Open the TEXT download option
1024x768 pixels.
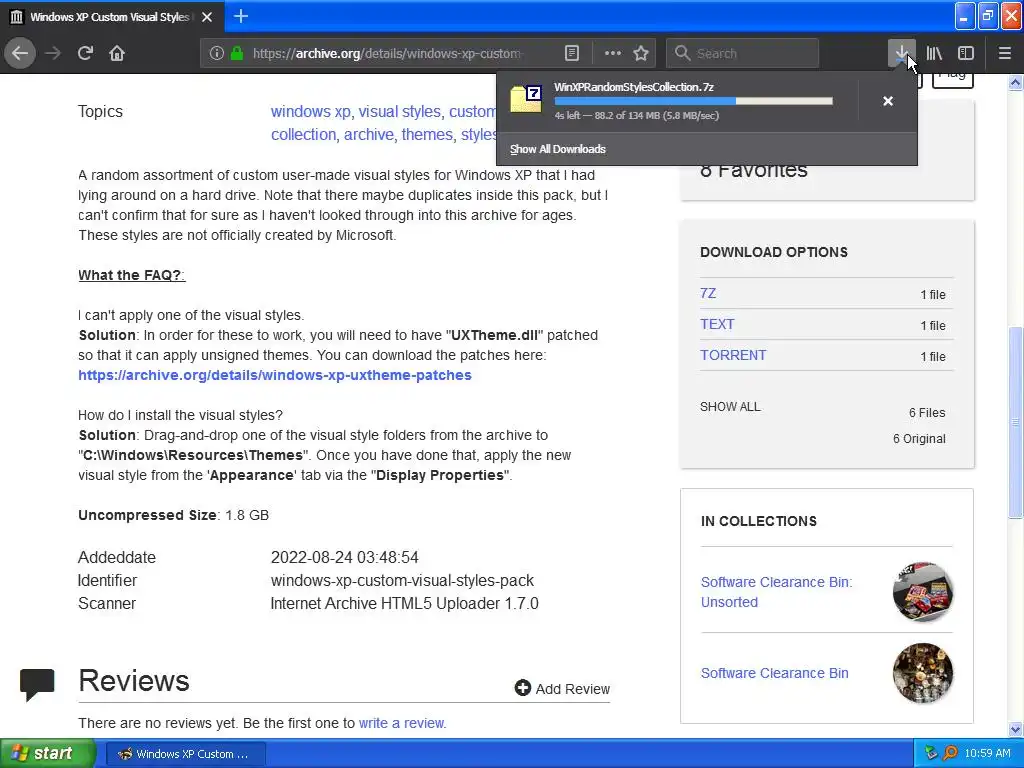pos(717,324)
